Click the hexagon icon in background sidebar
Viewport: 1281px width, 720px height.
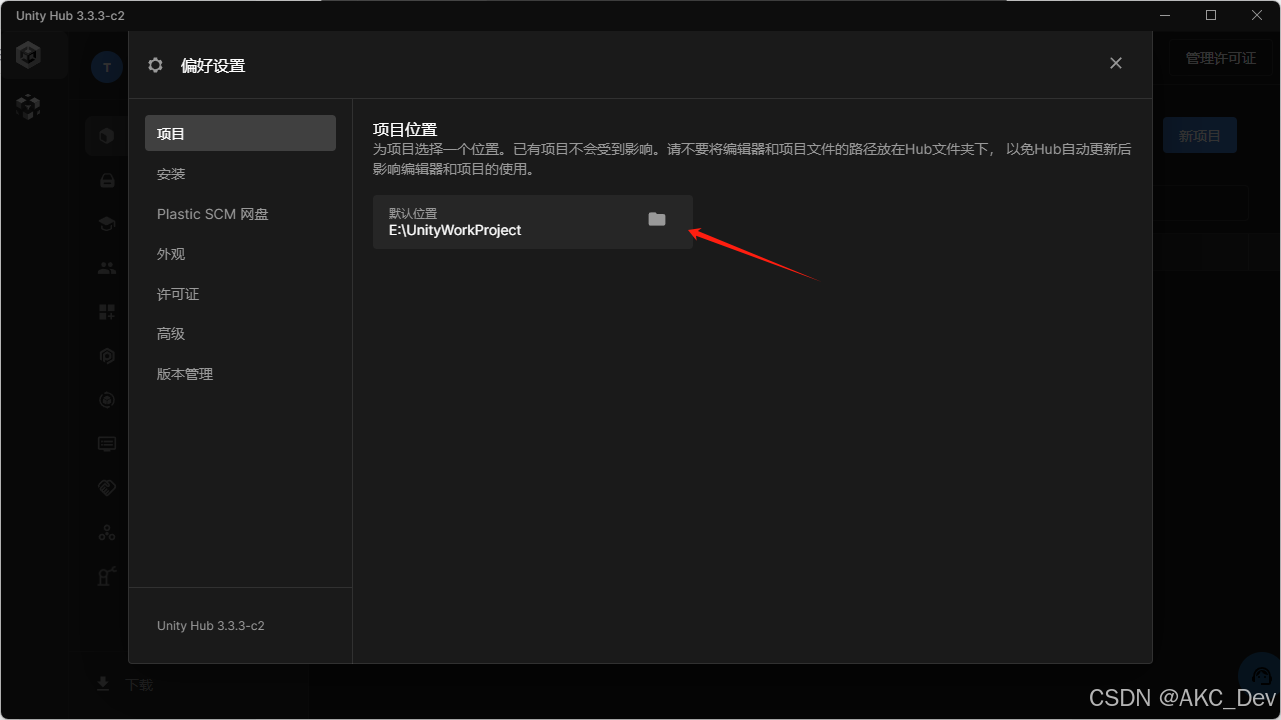pos(107,356)
